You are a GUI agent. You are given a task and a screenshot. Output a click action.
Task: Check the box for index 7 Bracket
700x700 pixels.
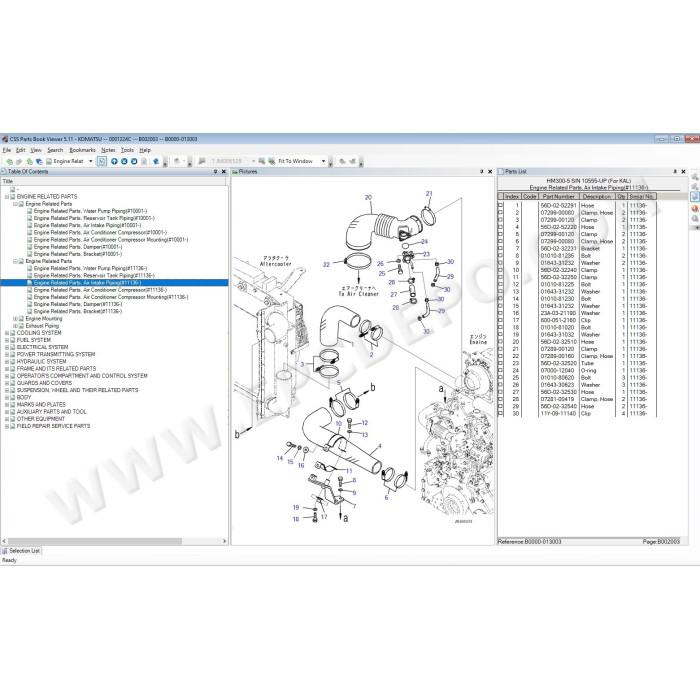tap(500, 249)
